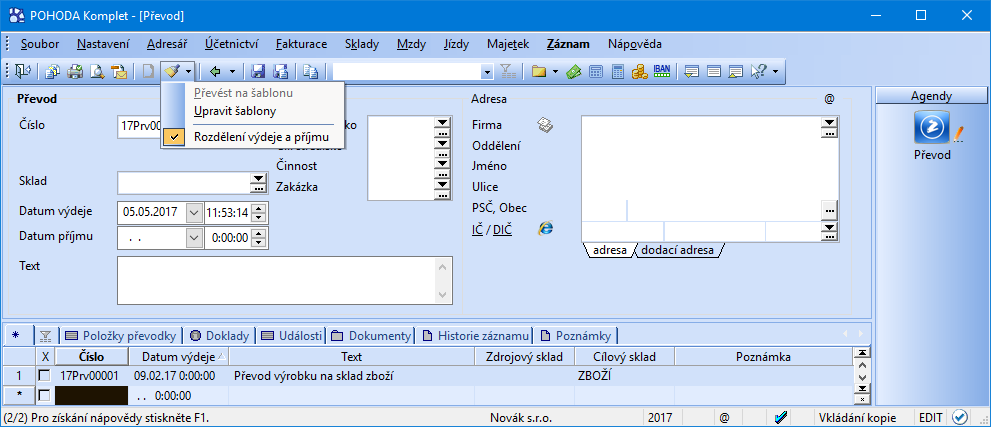
Task: Click the blue check mark icon in status bar
Action: tap(781, 418)
